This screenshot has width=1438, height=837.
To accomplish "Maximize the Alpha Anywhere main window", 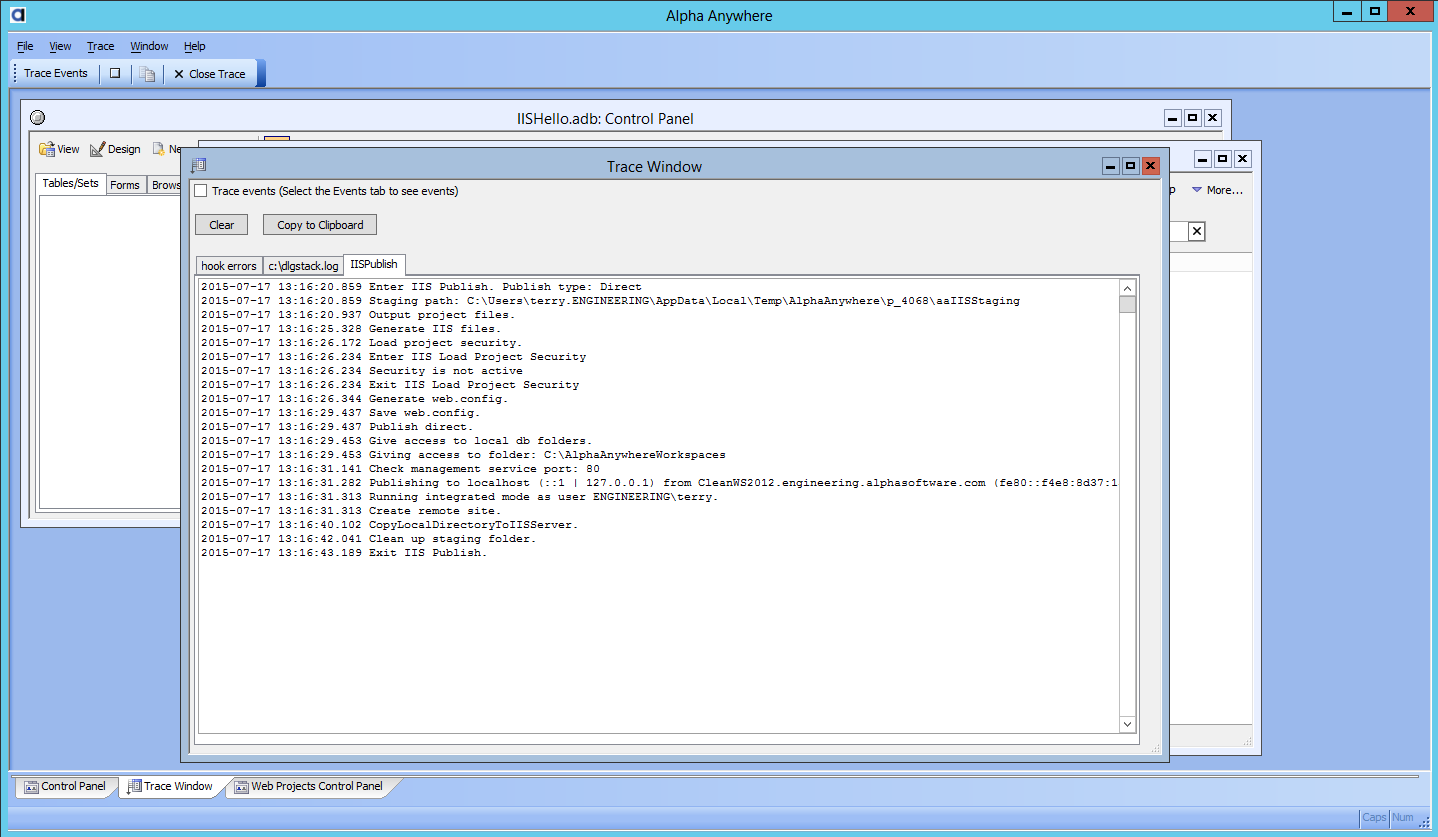I will [x=1375, y=10].
